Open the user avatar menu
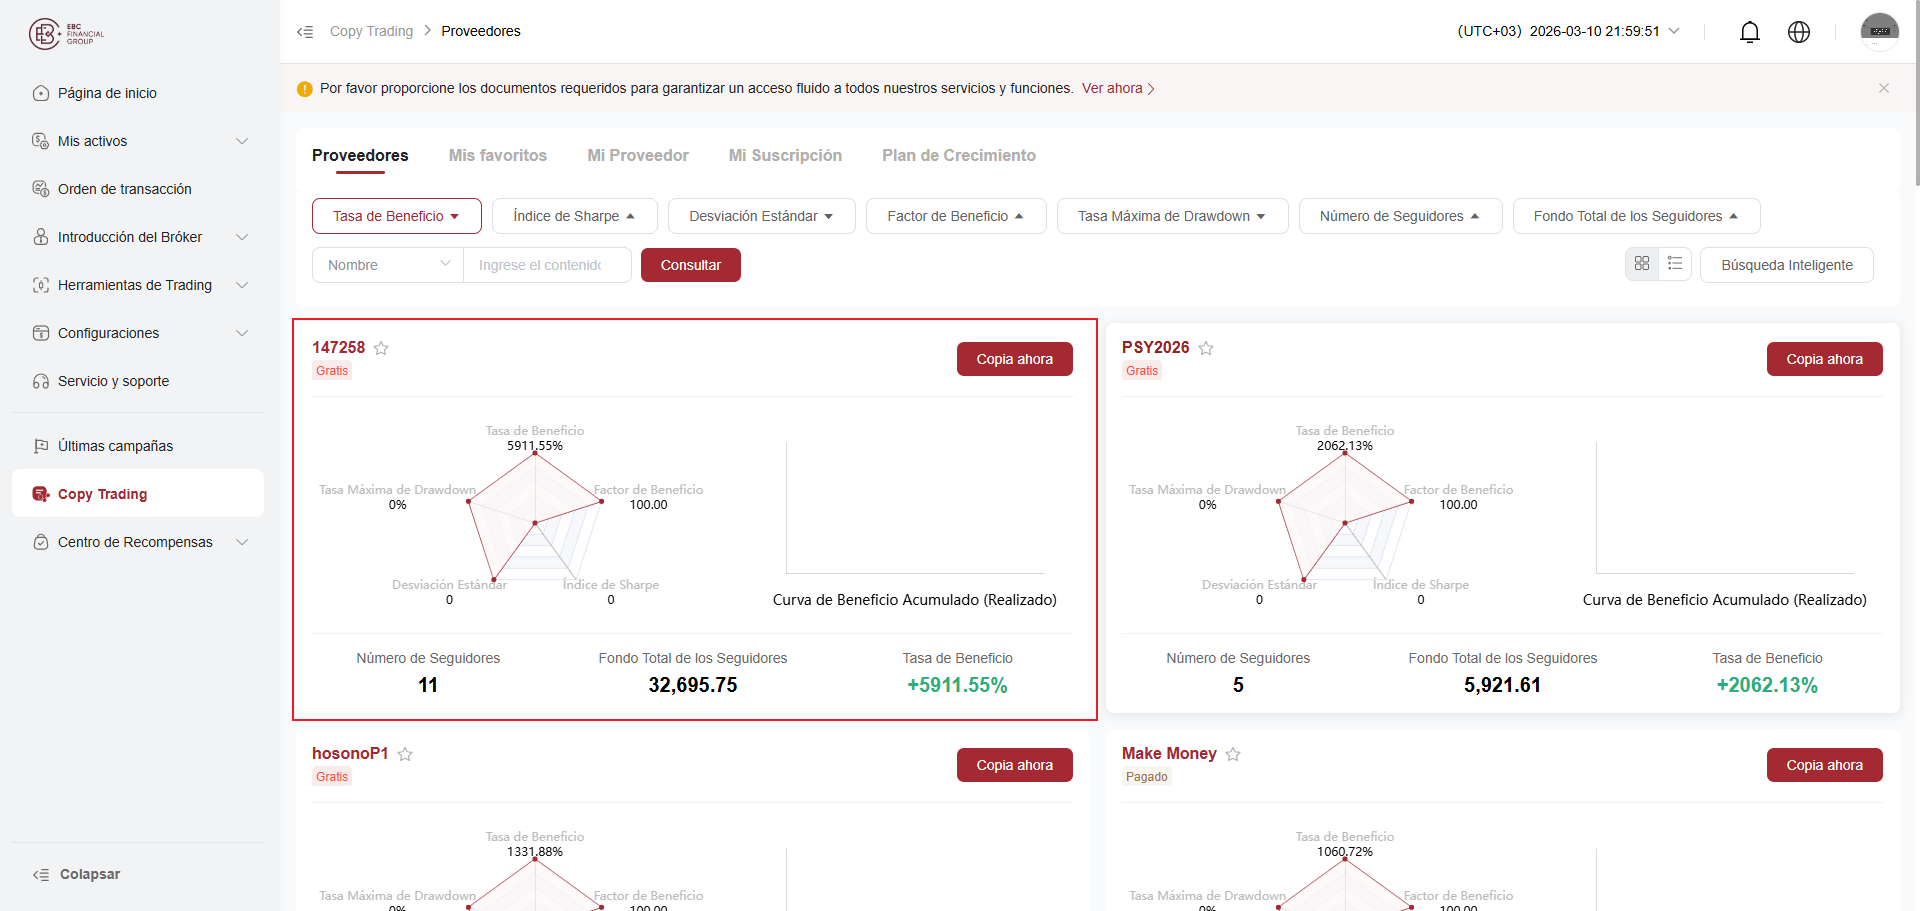Viewport: 1920px width, 911px height. [1879, 32]
